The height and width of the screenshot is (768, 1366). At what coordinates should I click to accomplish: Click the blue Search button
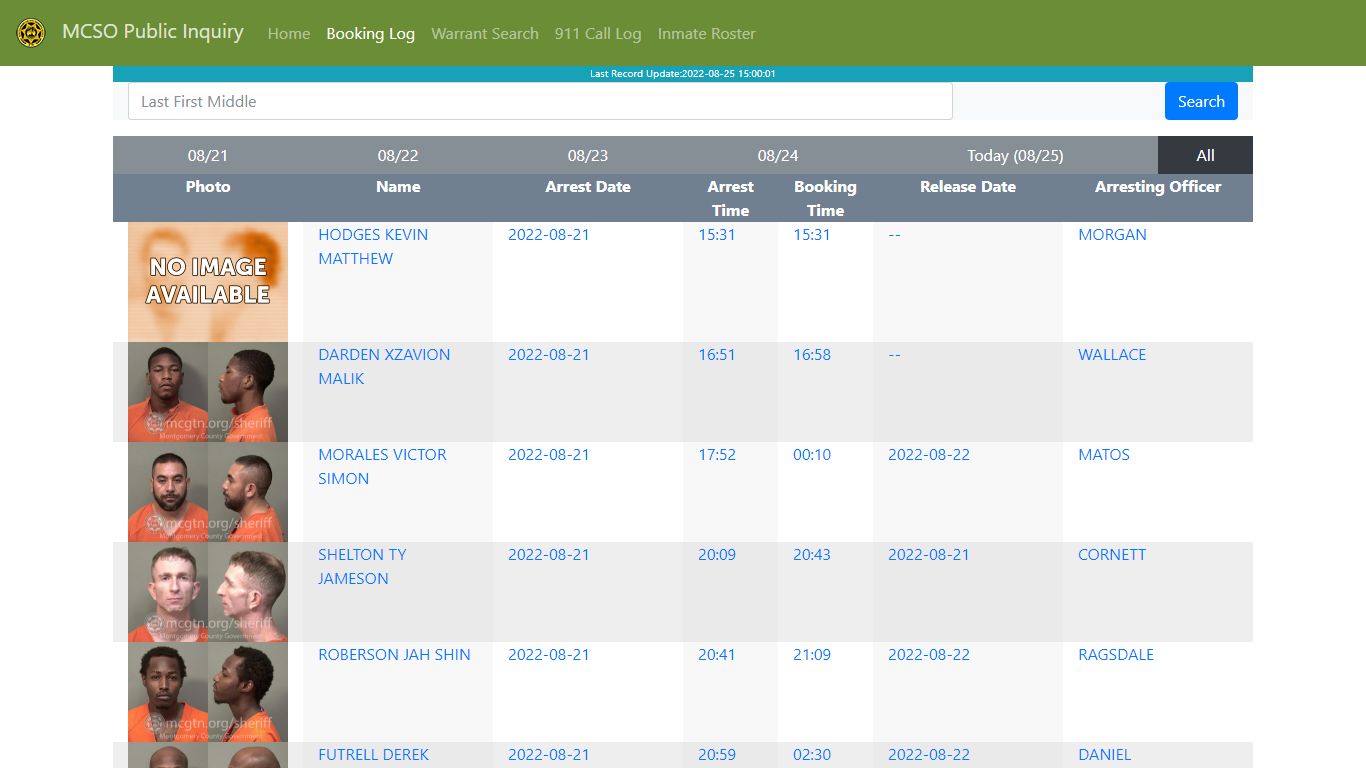coord(1201,101)
